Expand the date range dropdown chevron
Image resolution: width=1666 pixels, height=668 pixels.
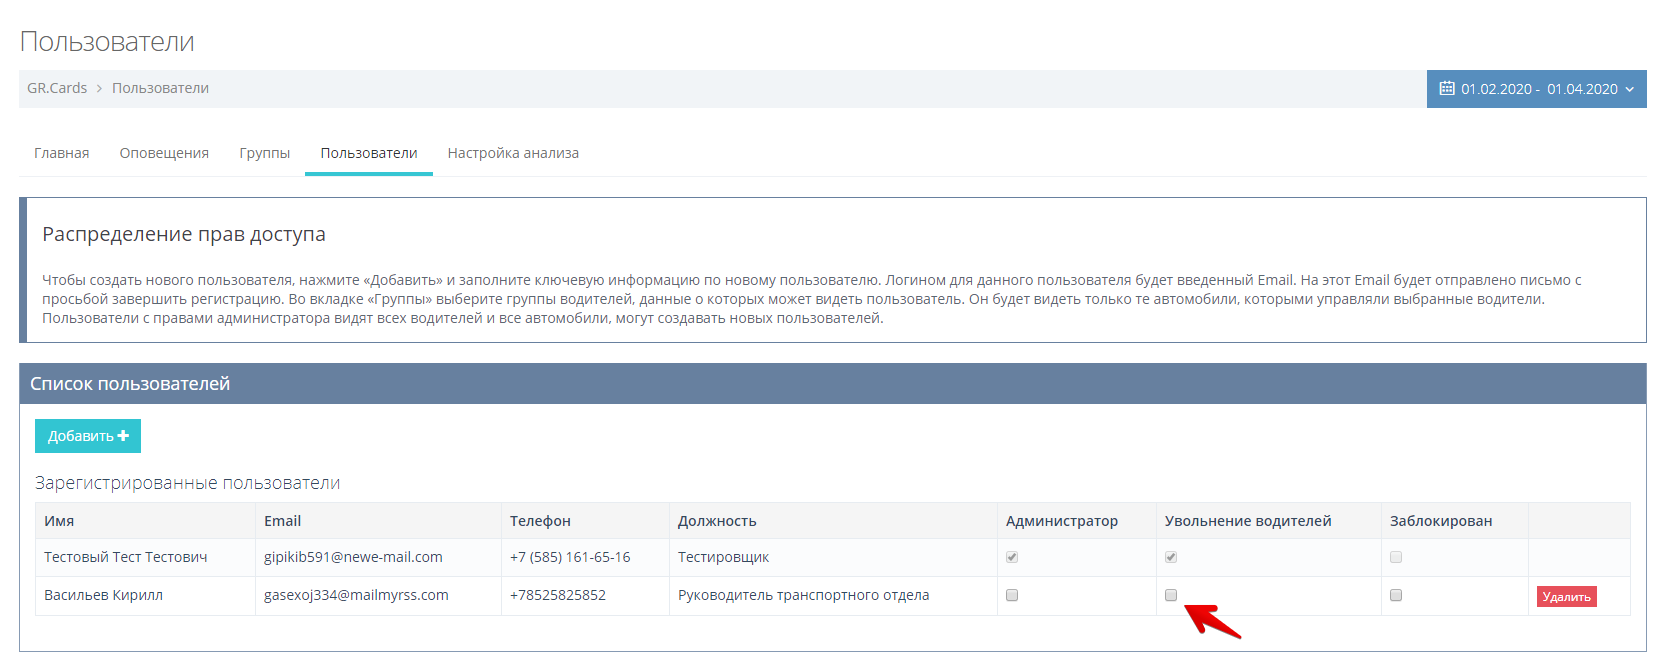1630,89
